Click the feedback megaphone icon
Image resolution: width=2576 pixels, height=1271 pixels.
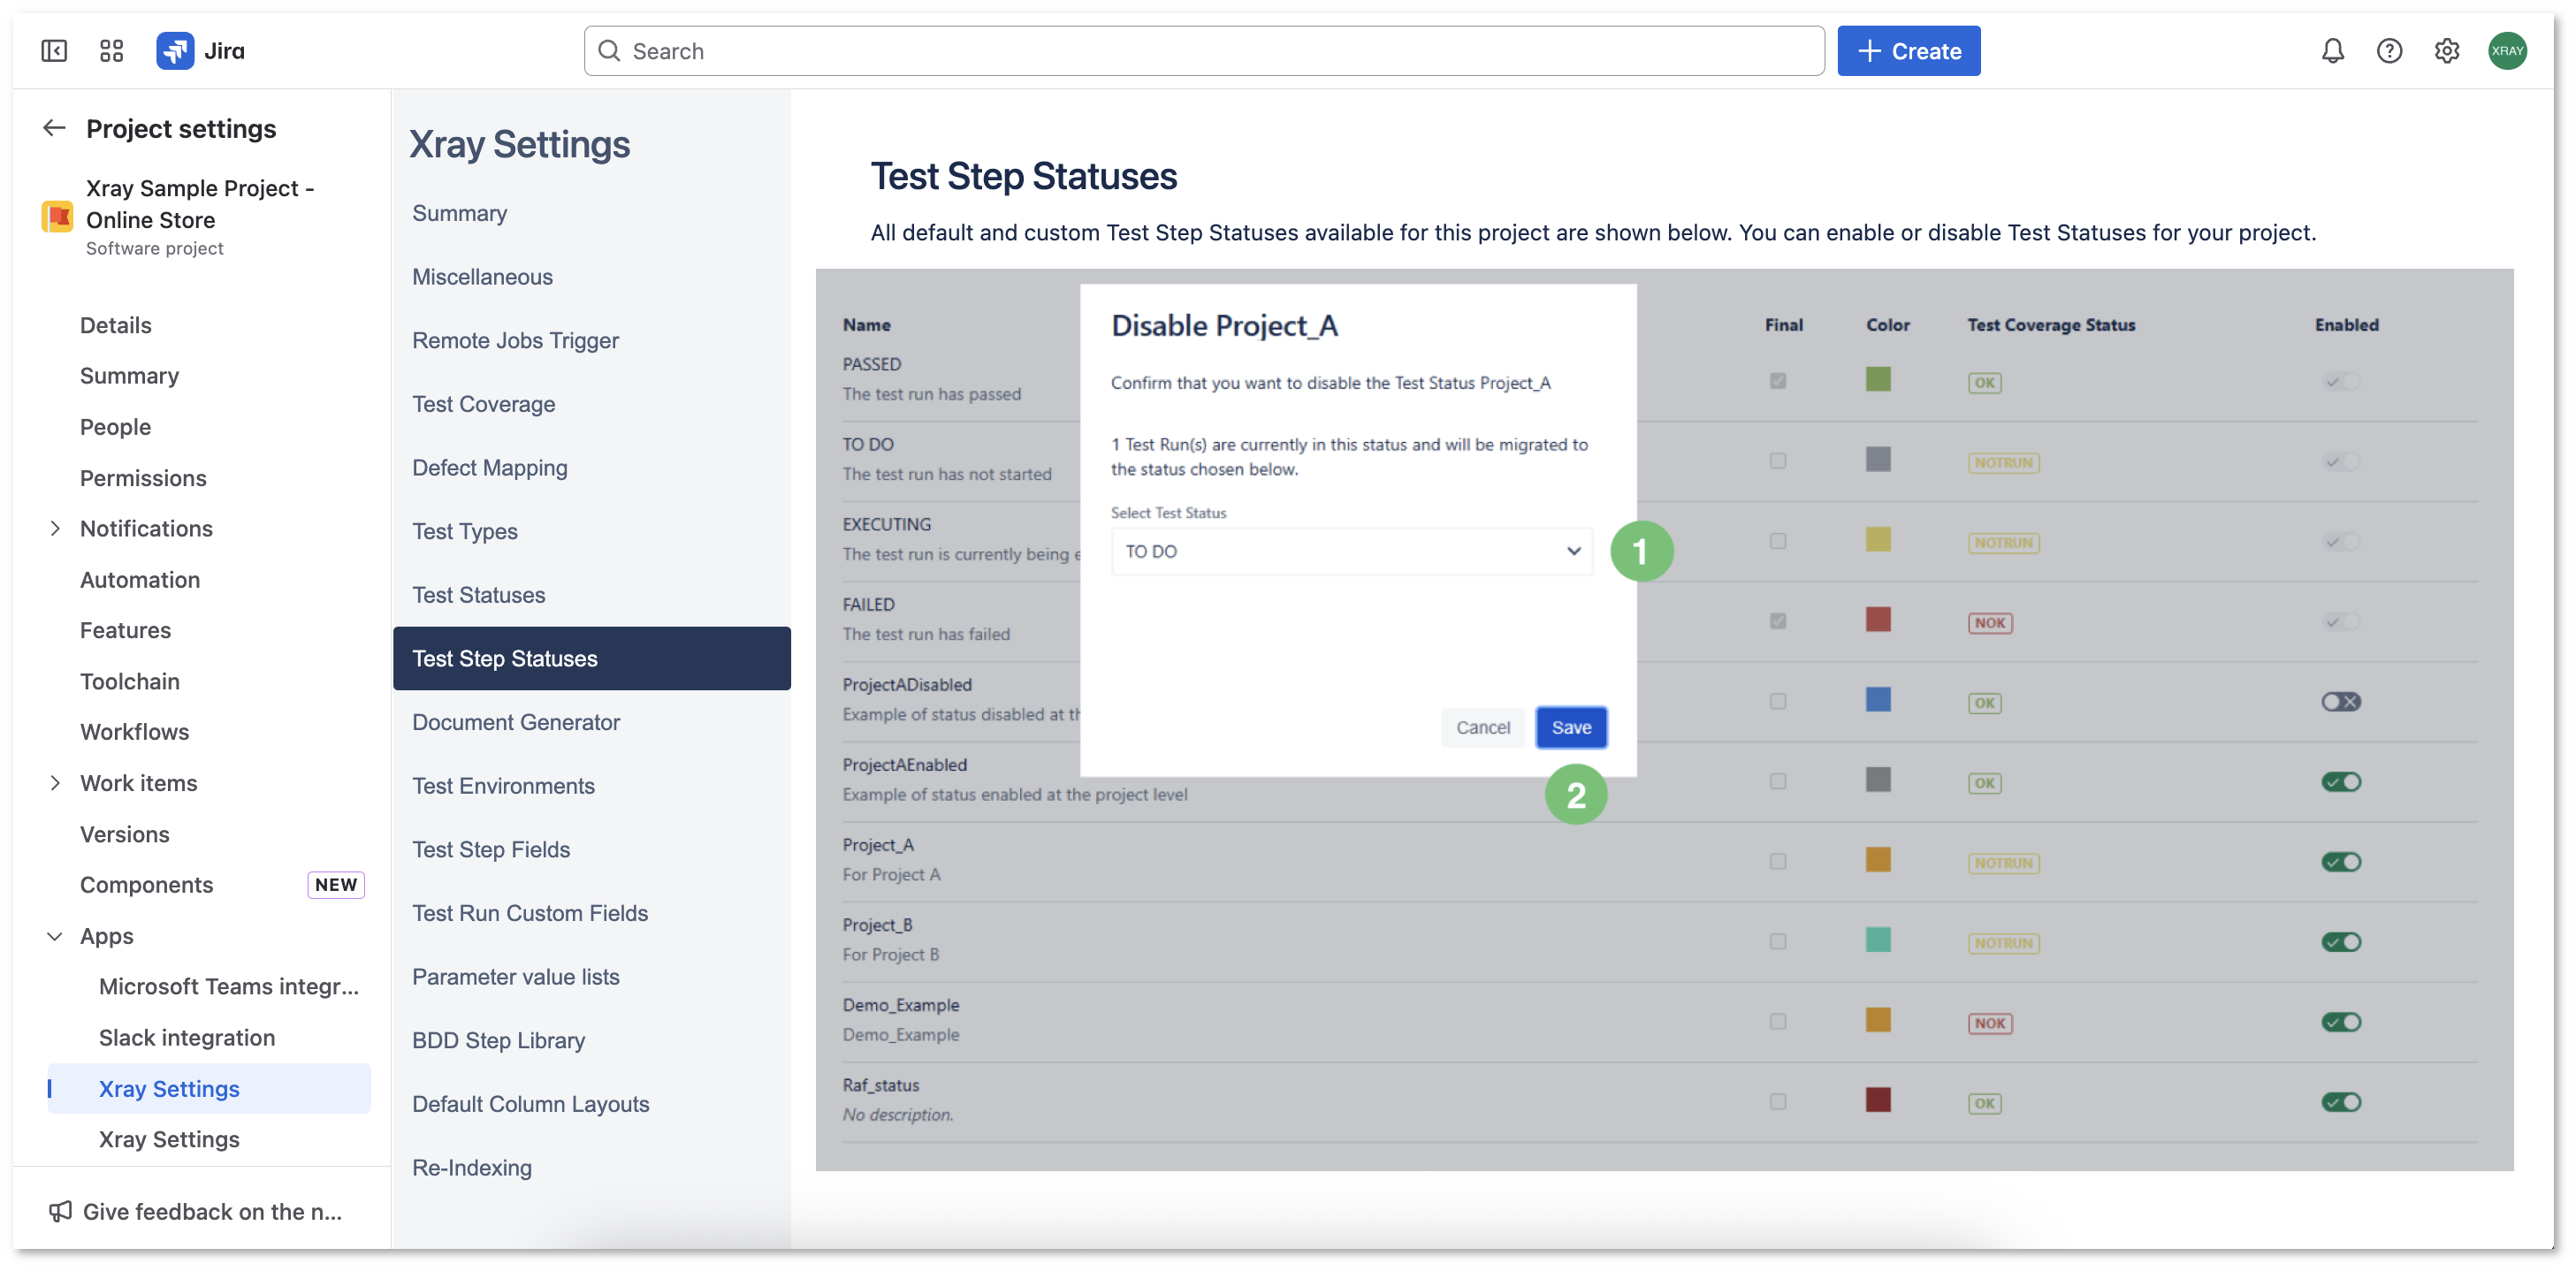(x=60, y=1211)
